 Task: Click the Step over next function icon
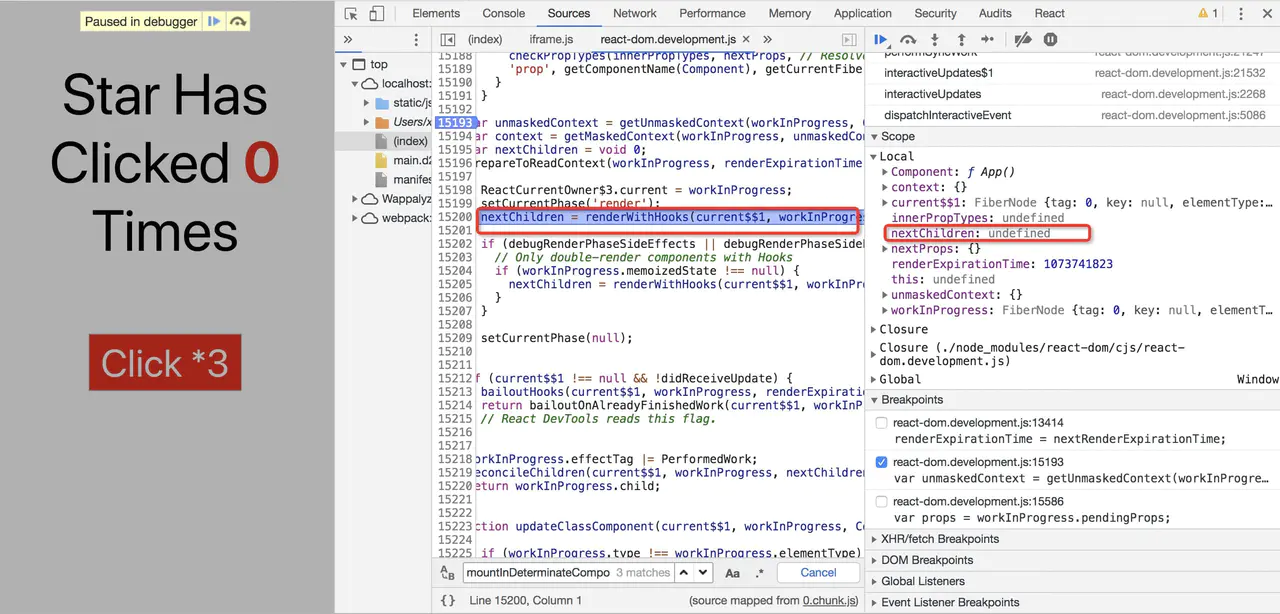pos(908,40)
